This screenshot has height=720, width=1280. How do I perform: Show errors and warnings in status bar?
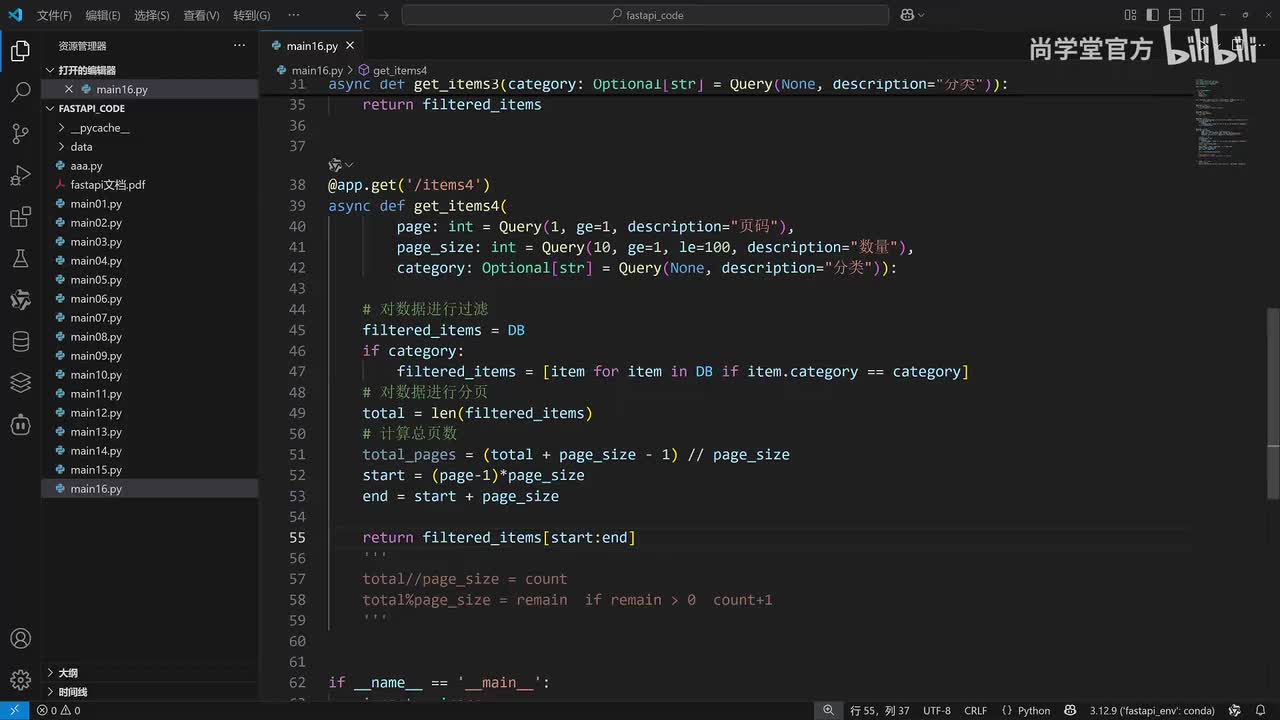tap(58, 710)
